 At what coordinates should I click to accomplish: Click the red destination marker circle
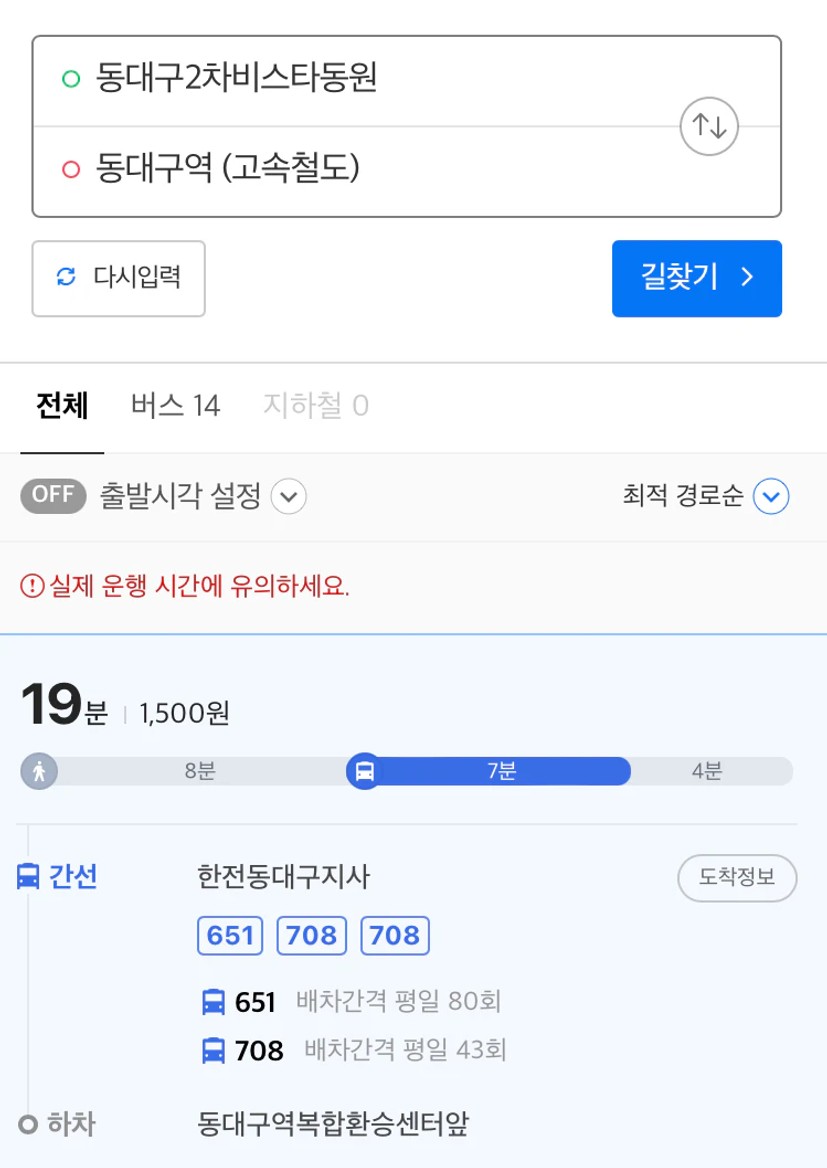tap(71, 169)
